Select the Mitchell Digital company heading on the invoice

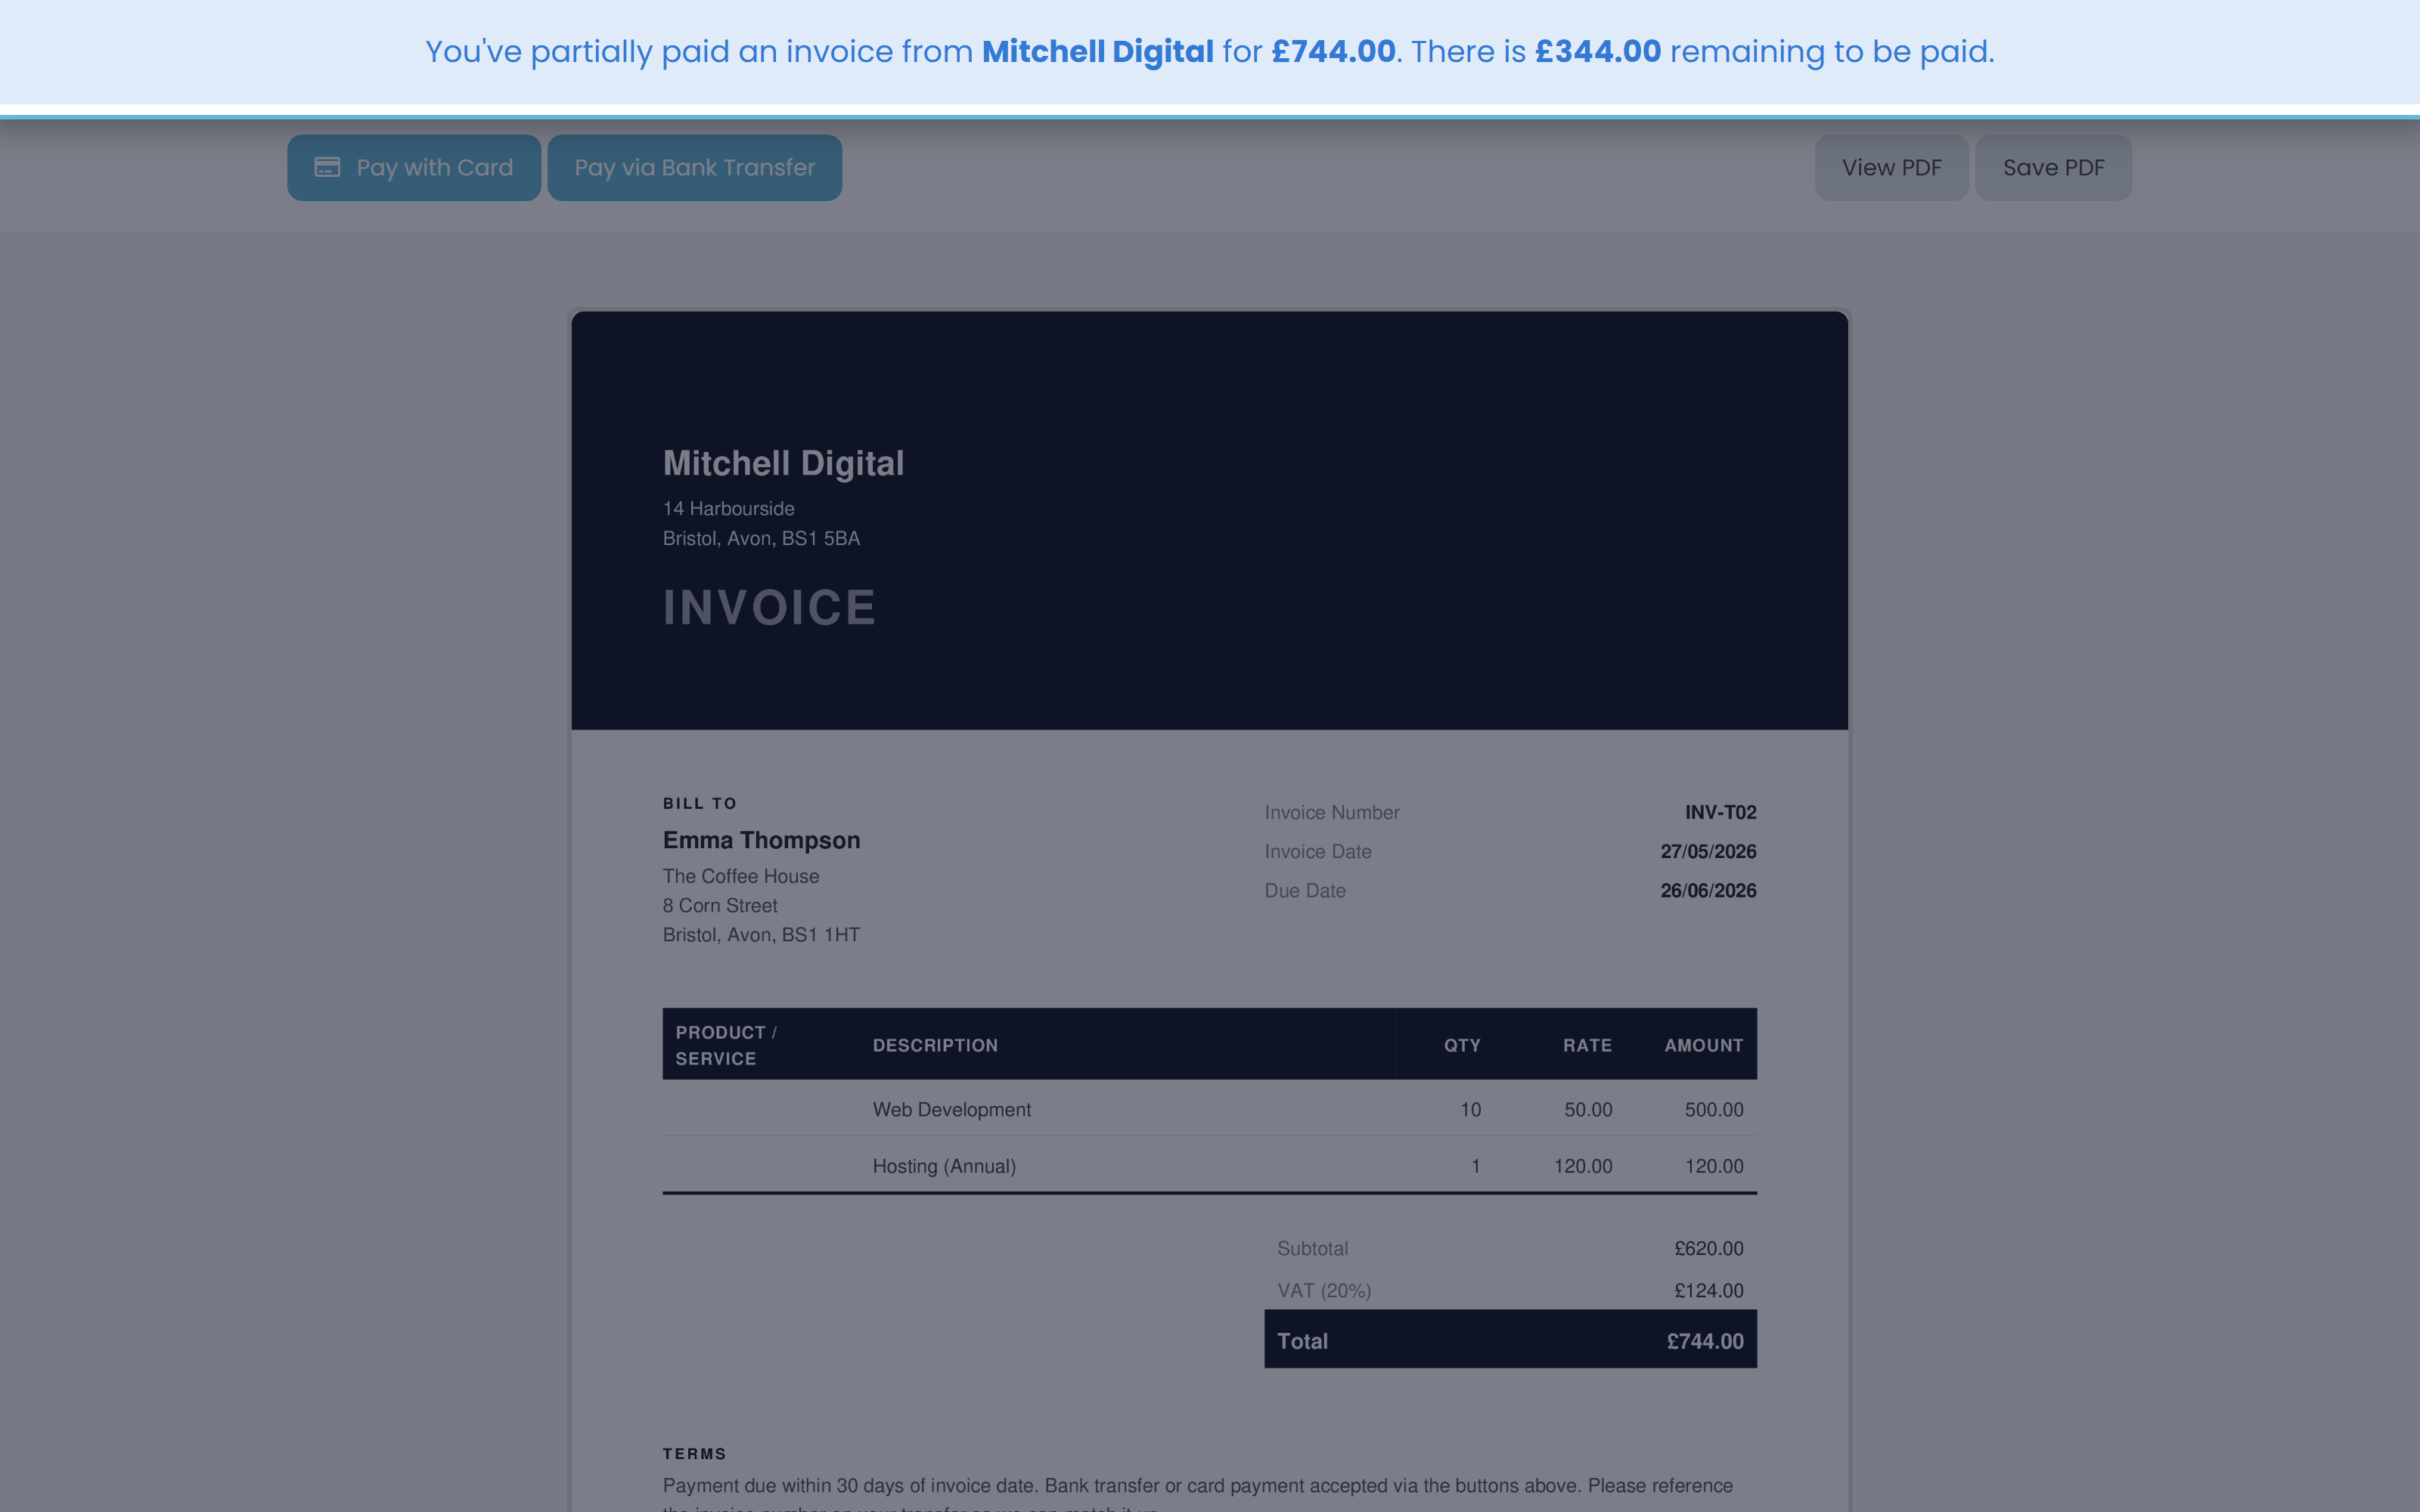point(783,463)
